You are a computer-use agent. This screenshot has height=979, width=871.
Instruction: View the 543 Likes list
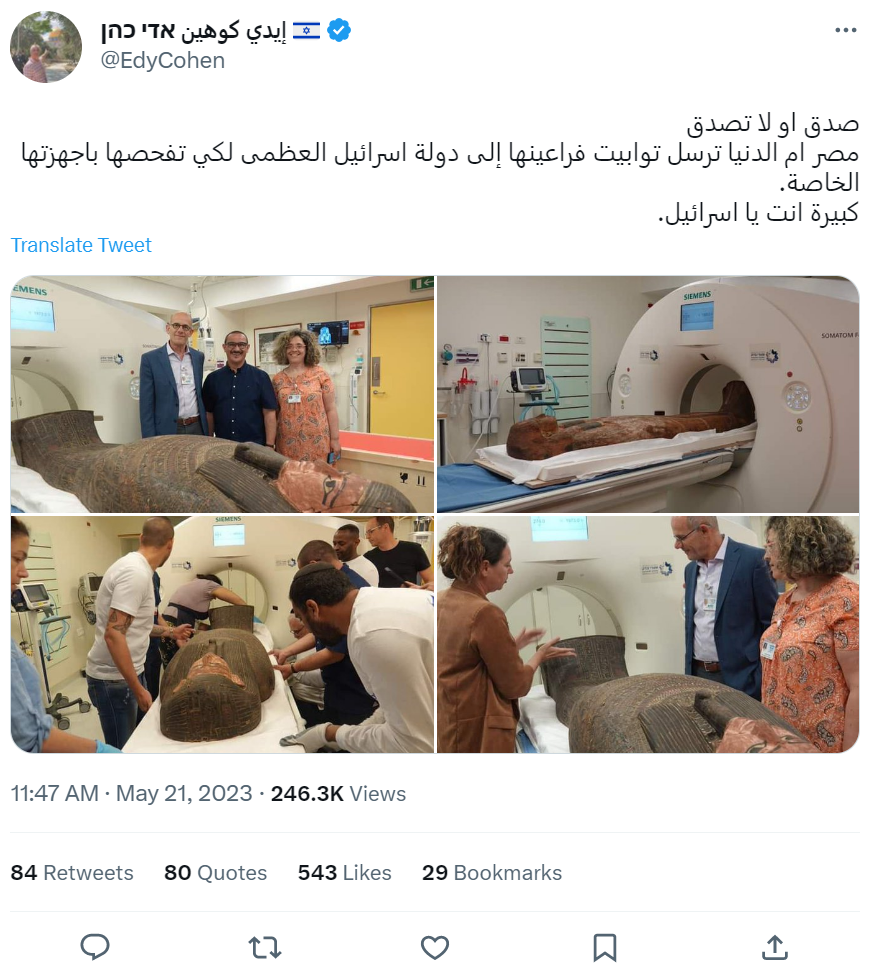[x=345, y=872]
